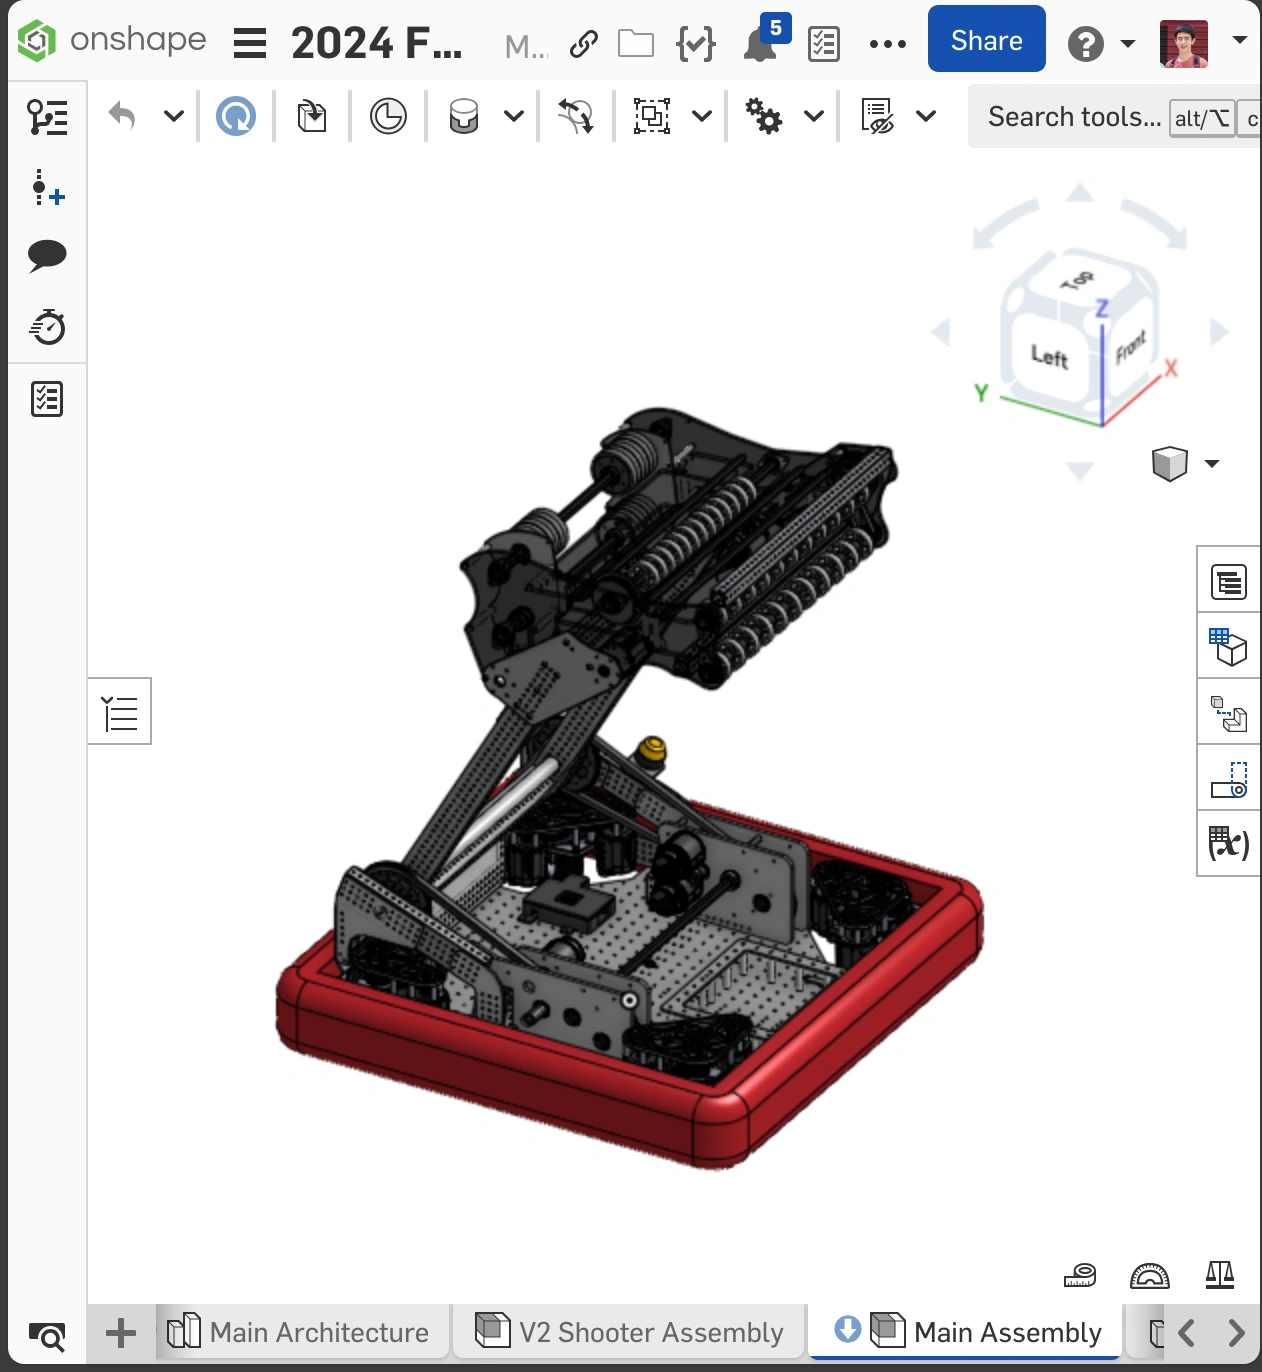The image size is (1262, 1372).
Task: Open the sidebar checklist tasks icon
Action: click(x=47, y=399)
